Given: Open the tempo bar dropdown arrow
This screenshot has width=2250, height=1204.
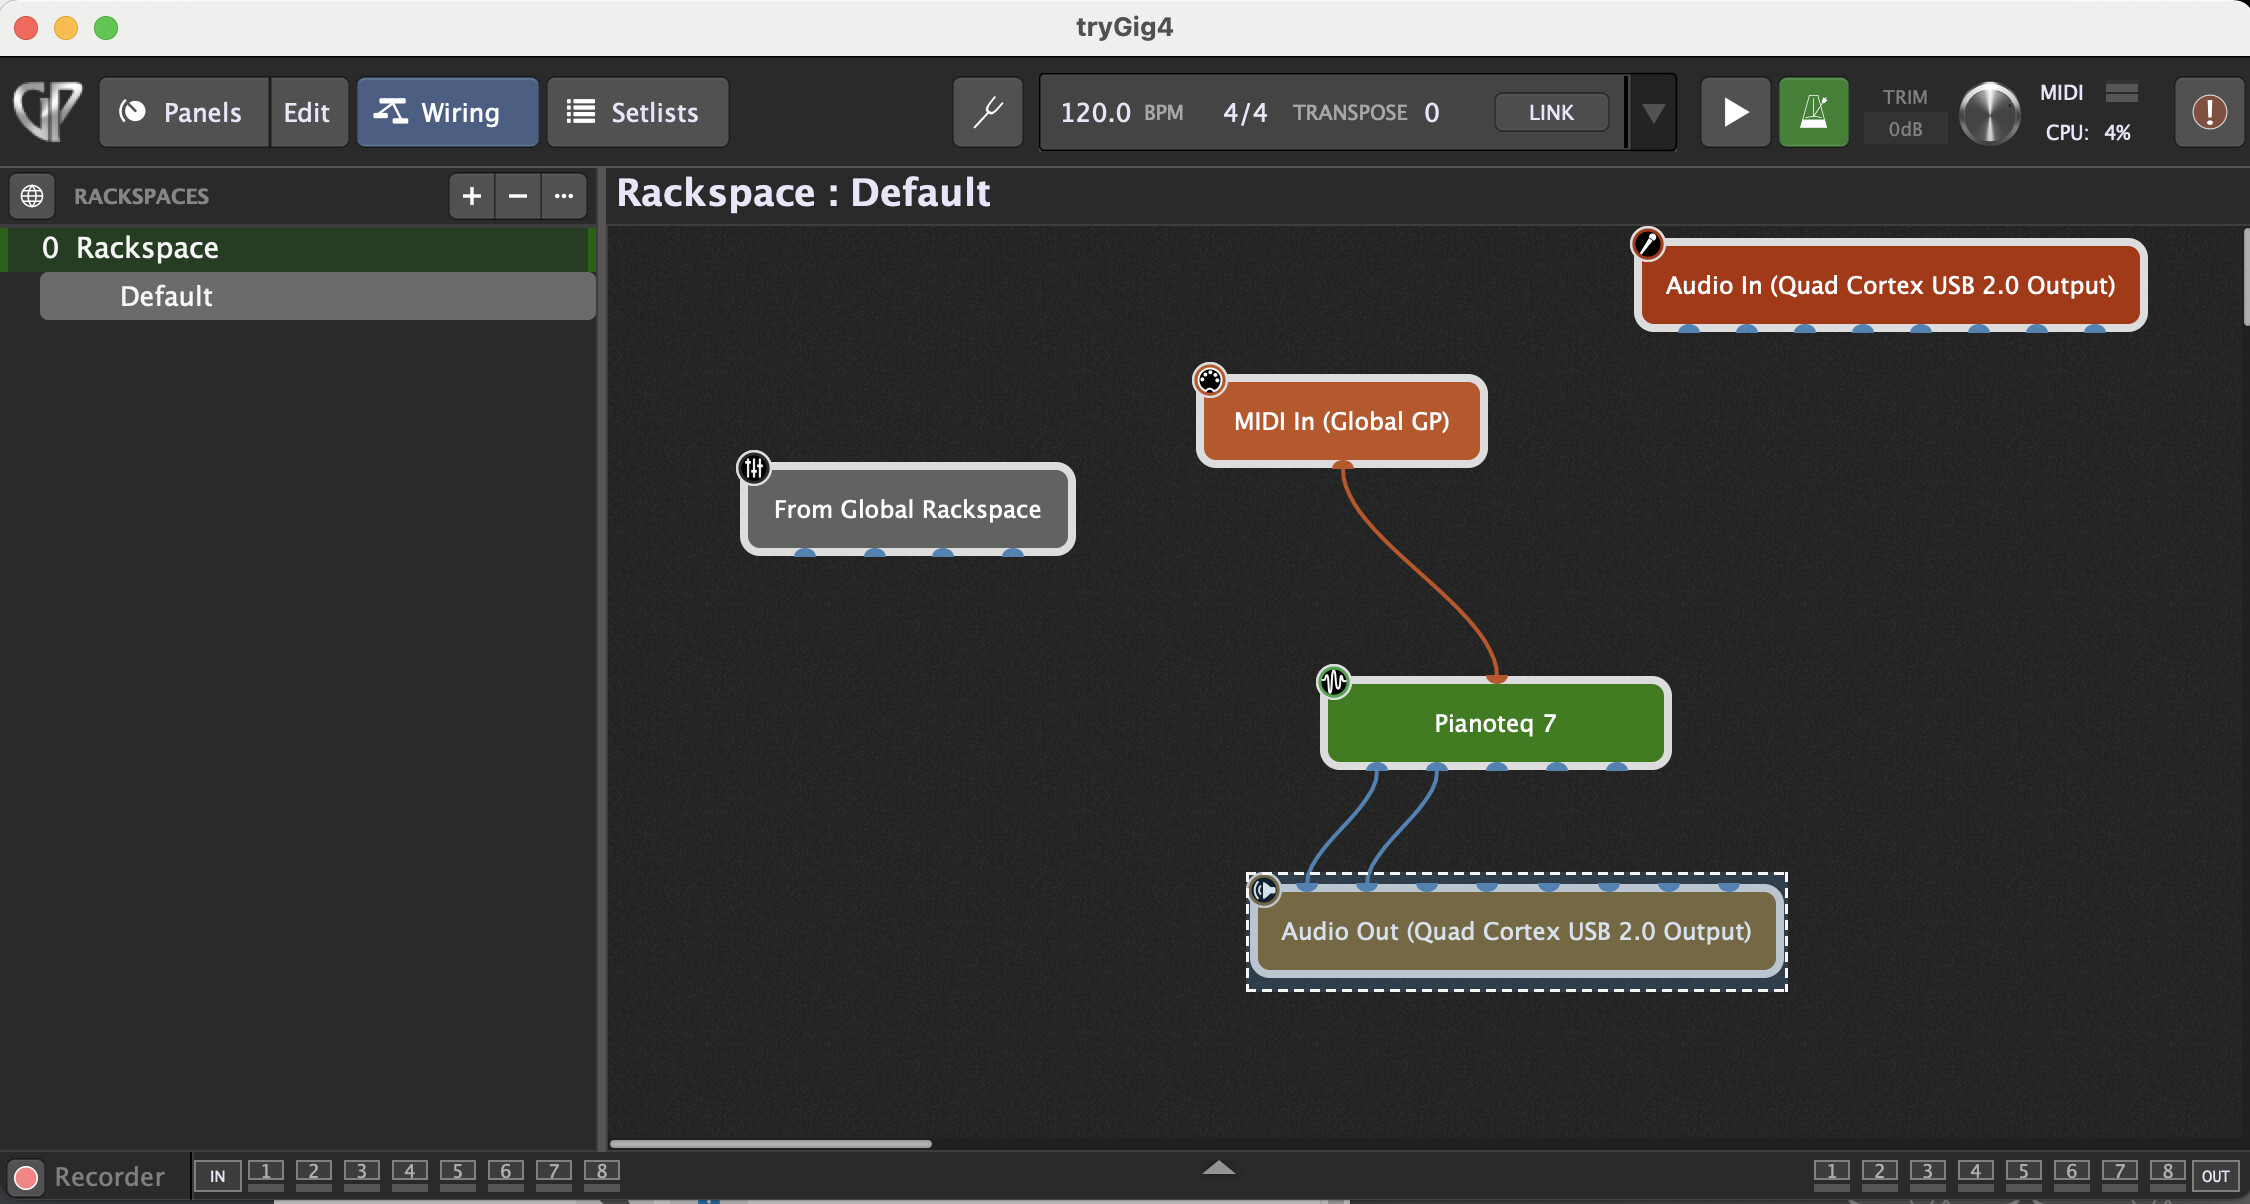Looking at the screenshot, I should coord(1654,112).
